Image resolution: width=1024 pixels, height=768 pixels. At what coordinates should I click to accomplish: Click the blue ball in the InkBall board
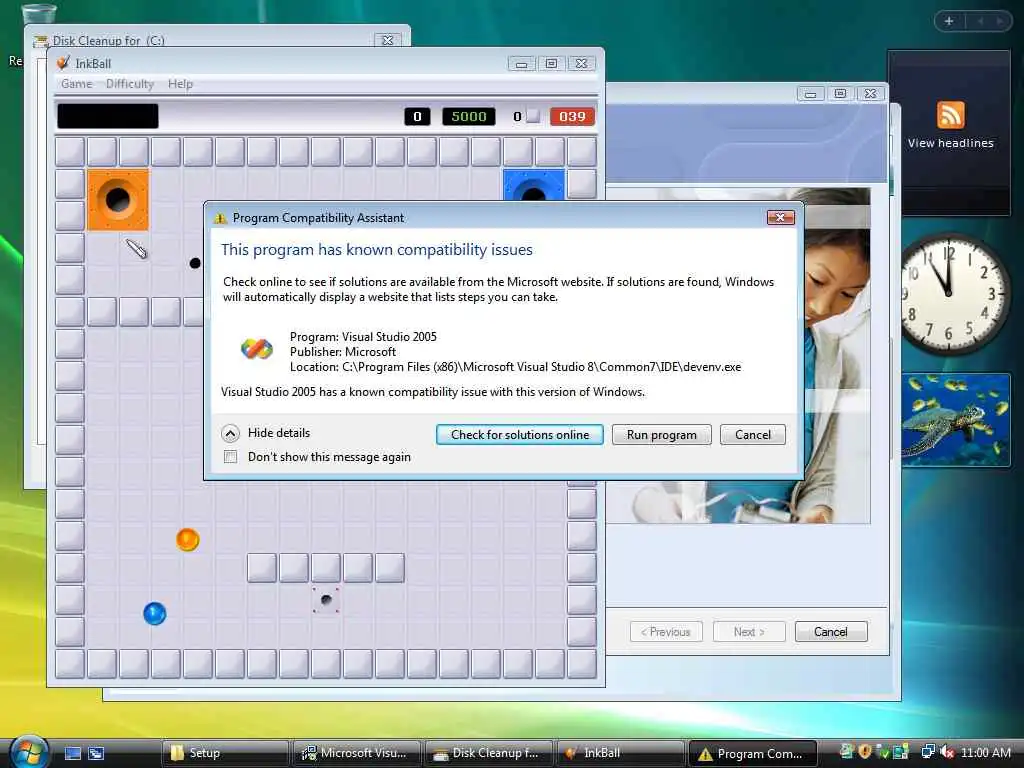point(155,613)
